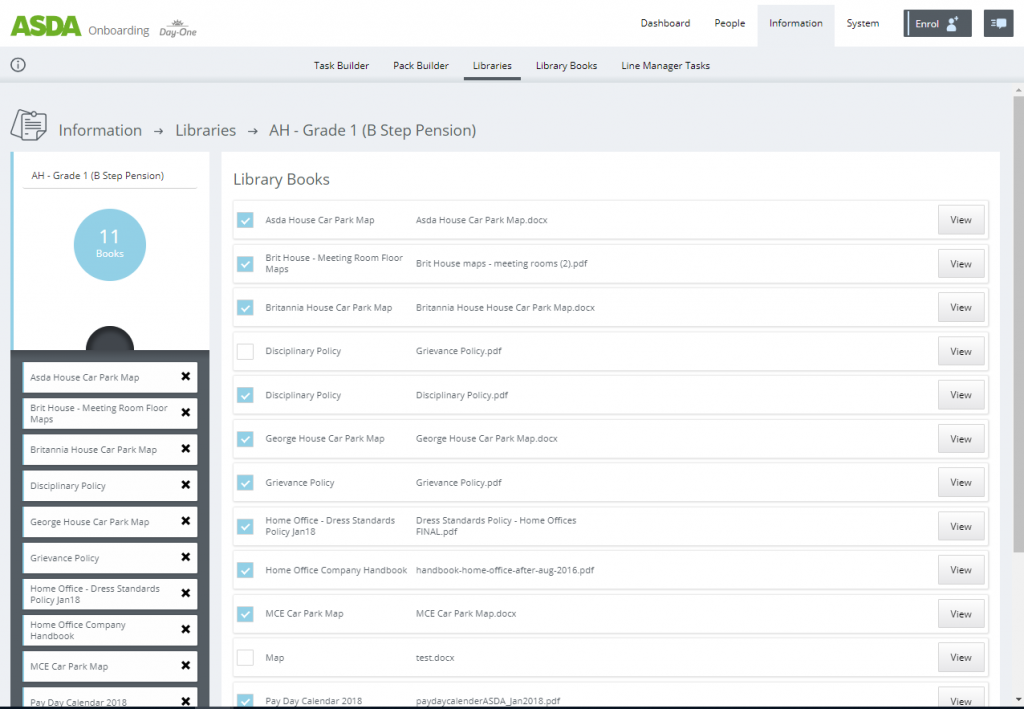
Task: Remove "Pay Day Calendar 2018" chip
Action: 184,700
